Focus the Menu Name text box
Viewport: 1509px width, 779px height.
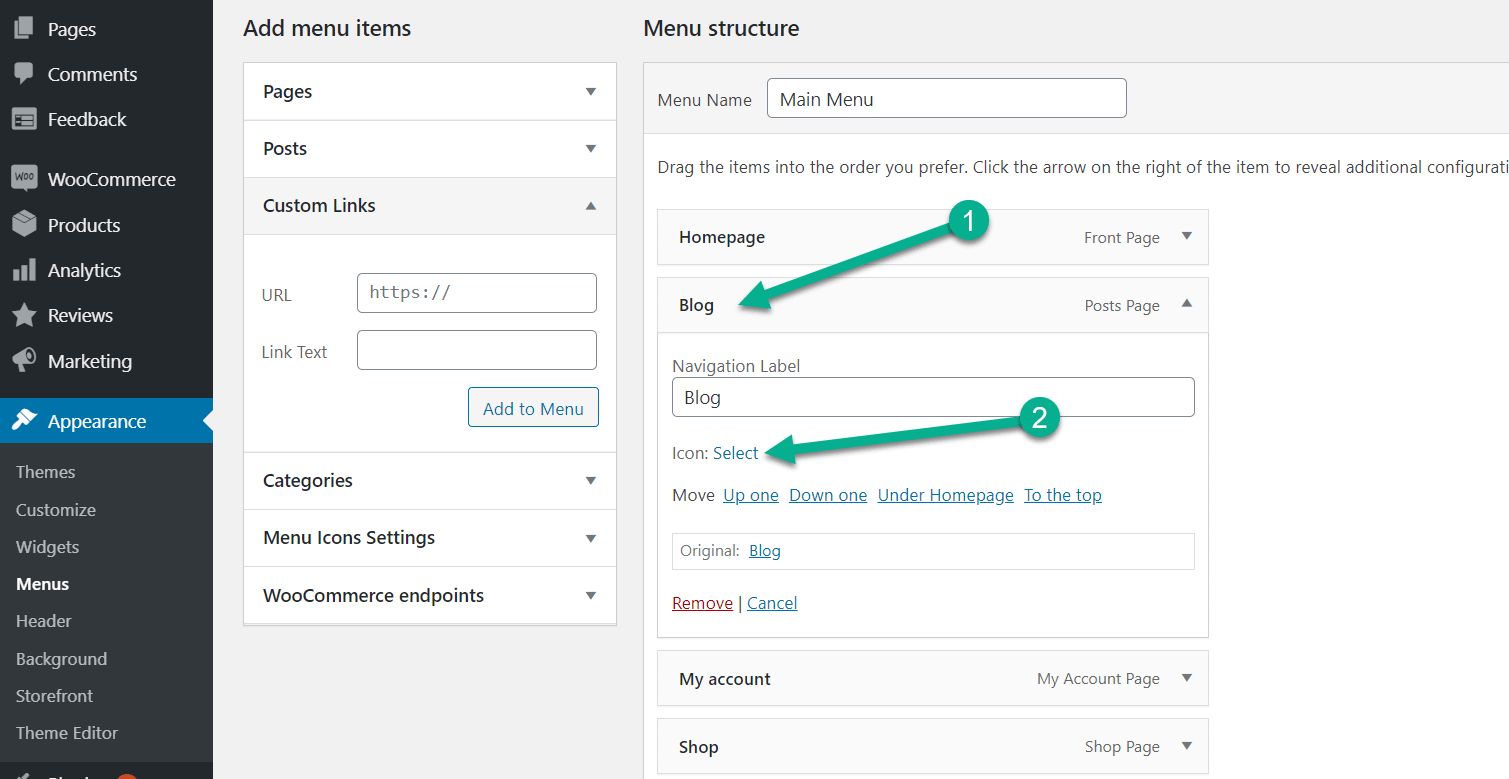946,99
